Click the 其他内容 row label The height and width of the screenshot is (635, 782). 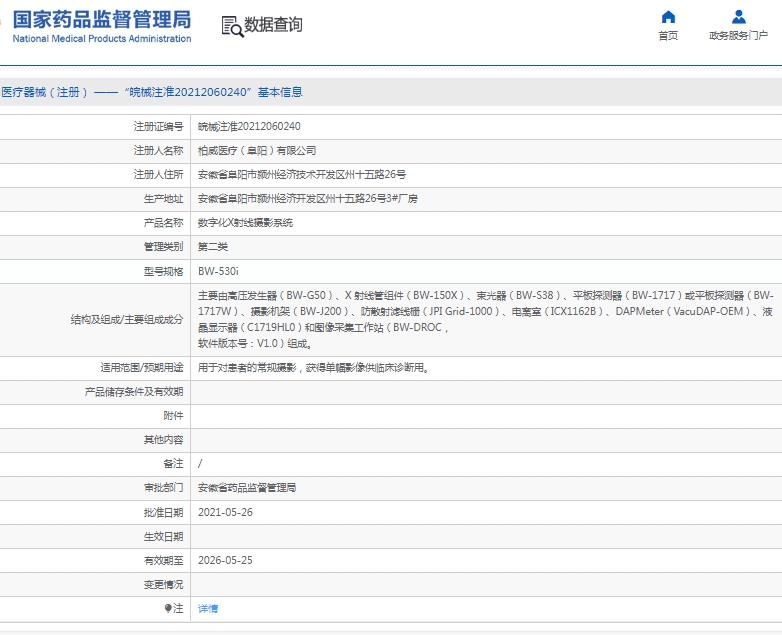pyautogui.click(x=164, y=440)
